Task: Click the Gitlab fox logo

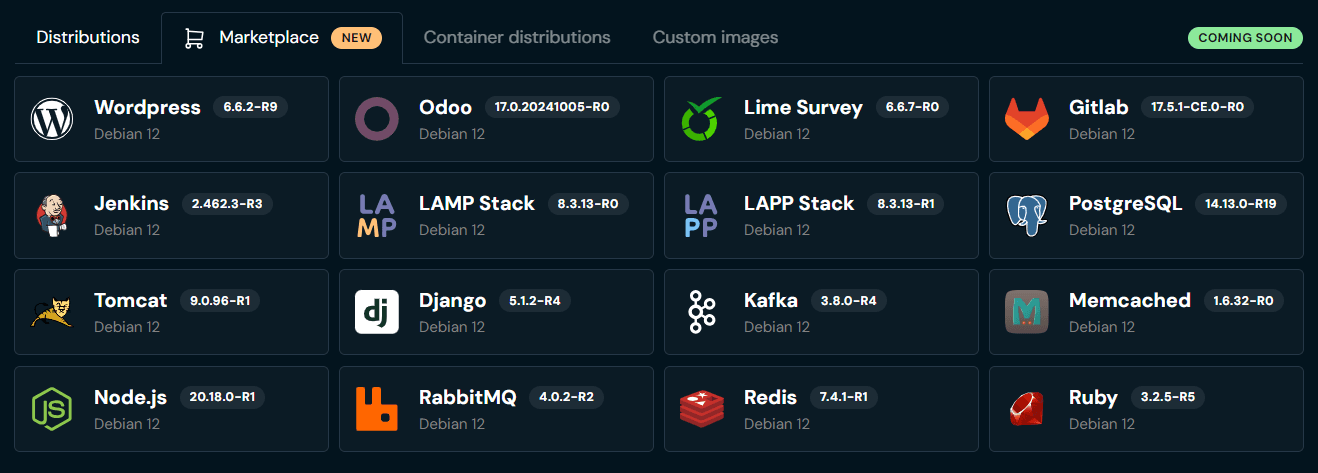Action: [1027, 119]
